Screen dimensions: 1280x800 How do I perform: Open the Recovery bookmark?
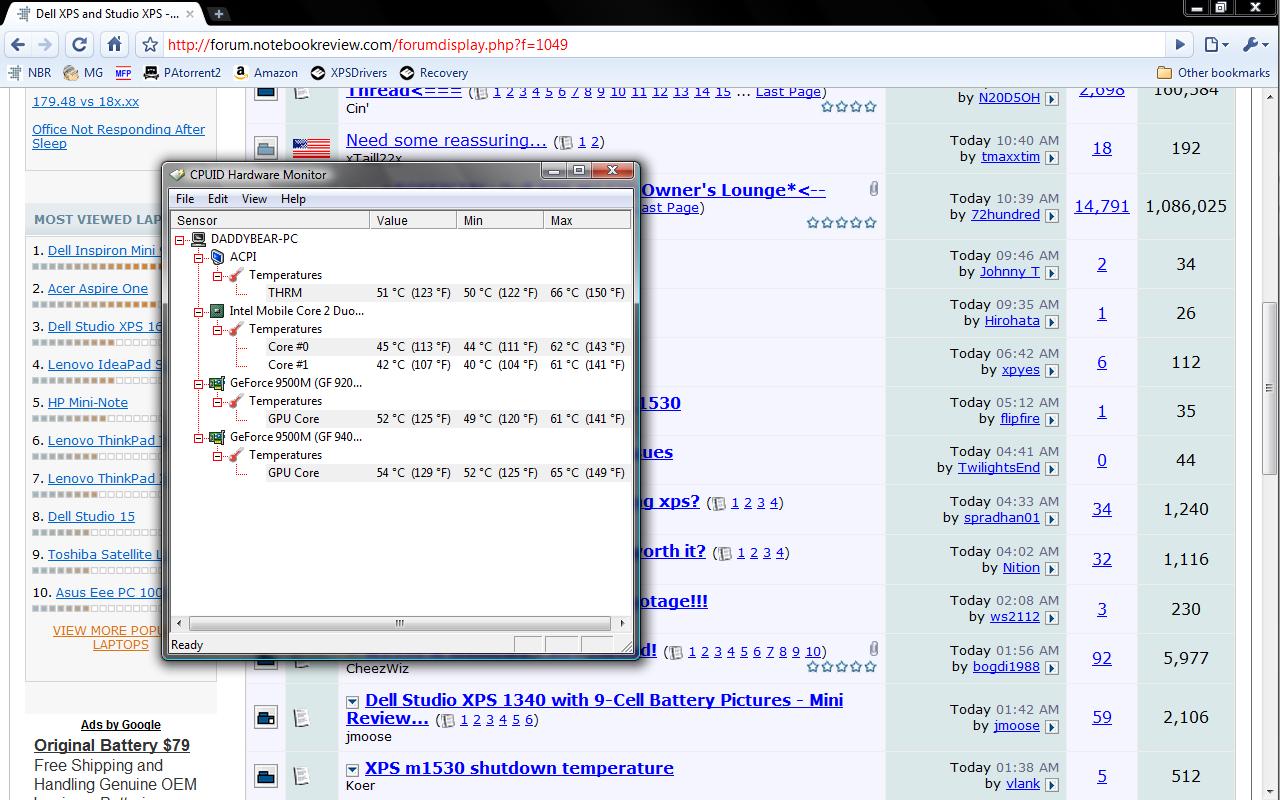[434, 72]
